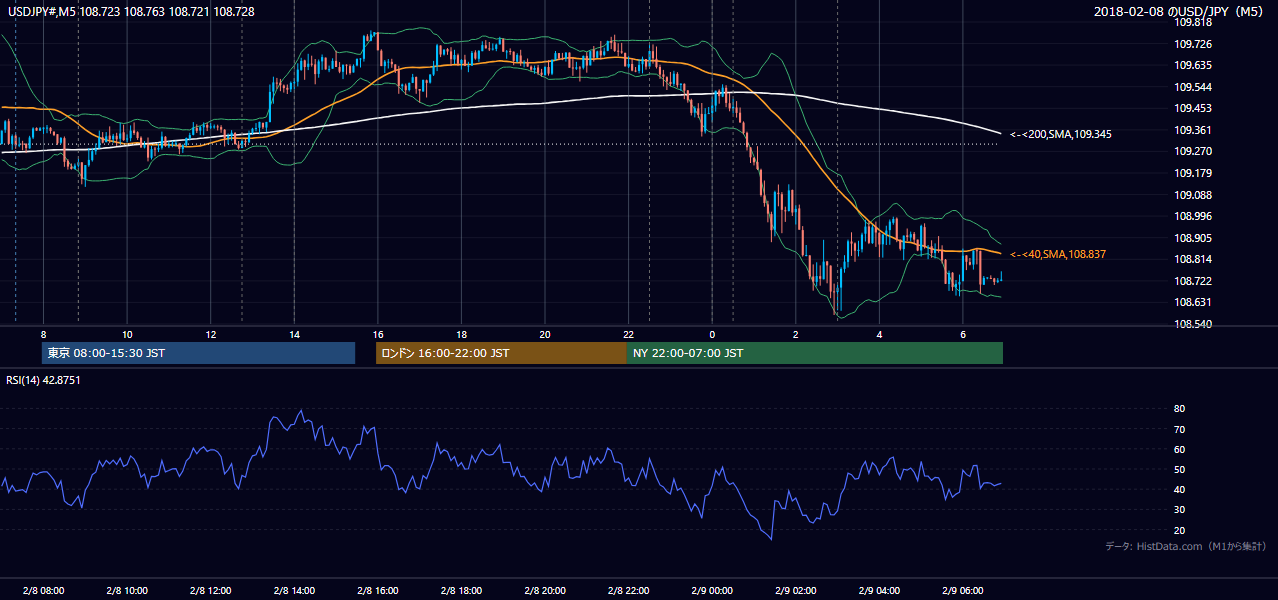This screenshot has height=600, width=1278.
Task: Click bottom date label 2/8 14:00
Action: click(x=294, y=591)
